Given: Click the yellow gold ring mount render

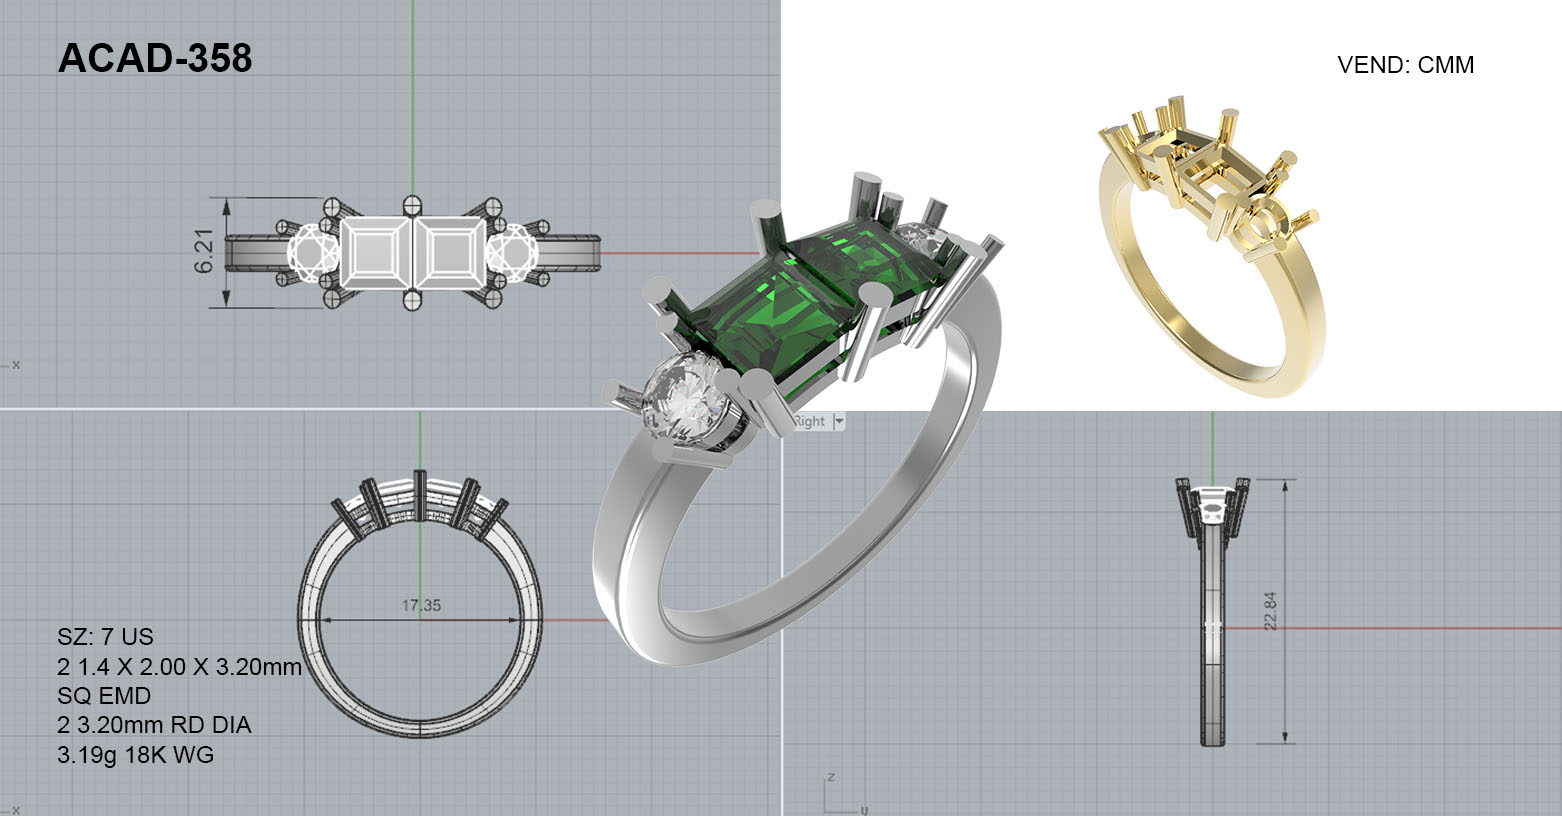Looking at the screenshot, I should coord(1213,245).
